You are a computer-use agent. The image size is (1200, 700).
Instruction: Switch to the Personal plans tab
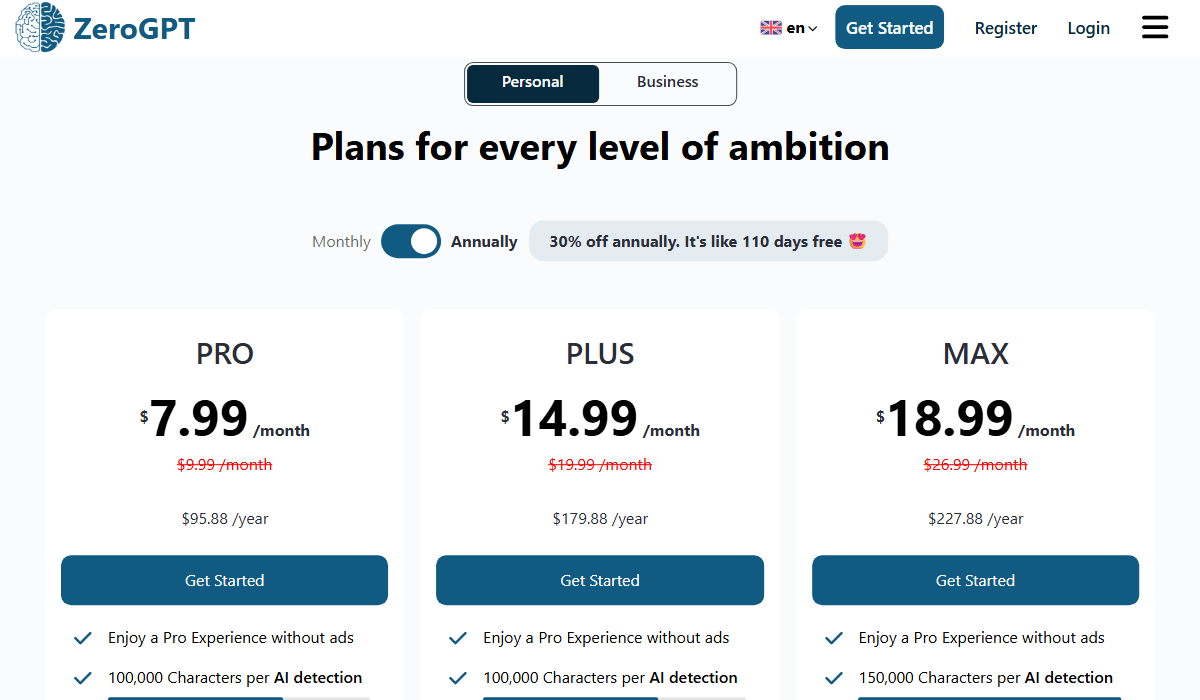(x=533, y=83)
